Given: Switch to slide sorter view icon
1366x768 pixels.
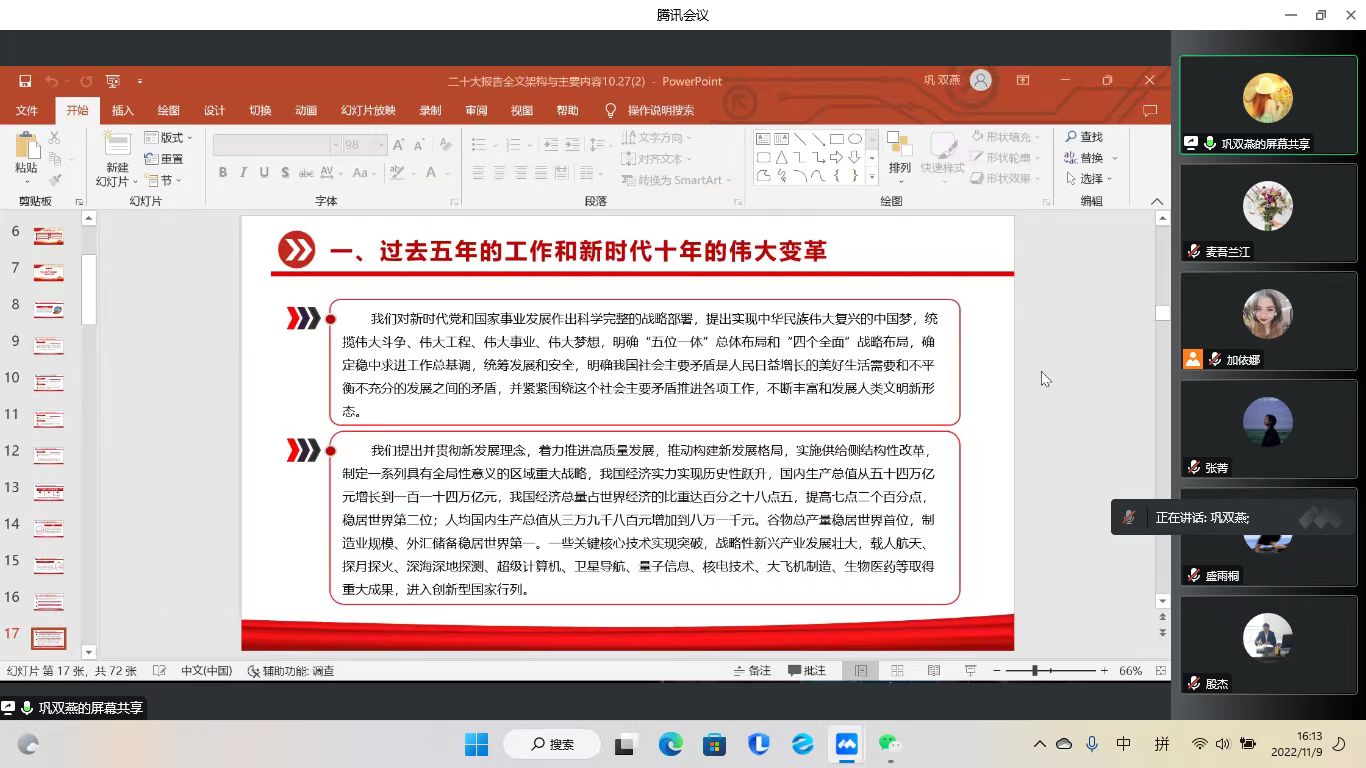Looking at the screenshot, I should click(897, 671).
